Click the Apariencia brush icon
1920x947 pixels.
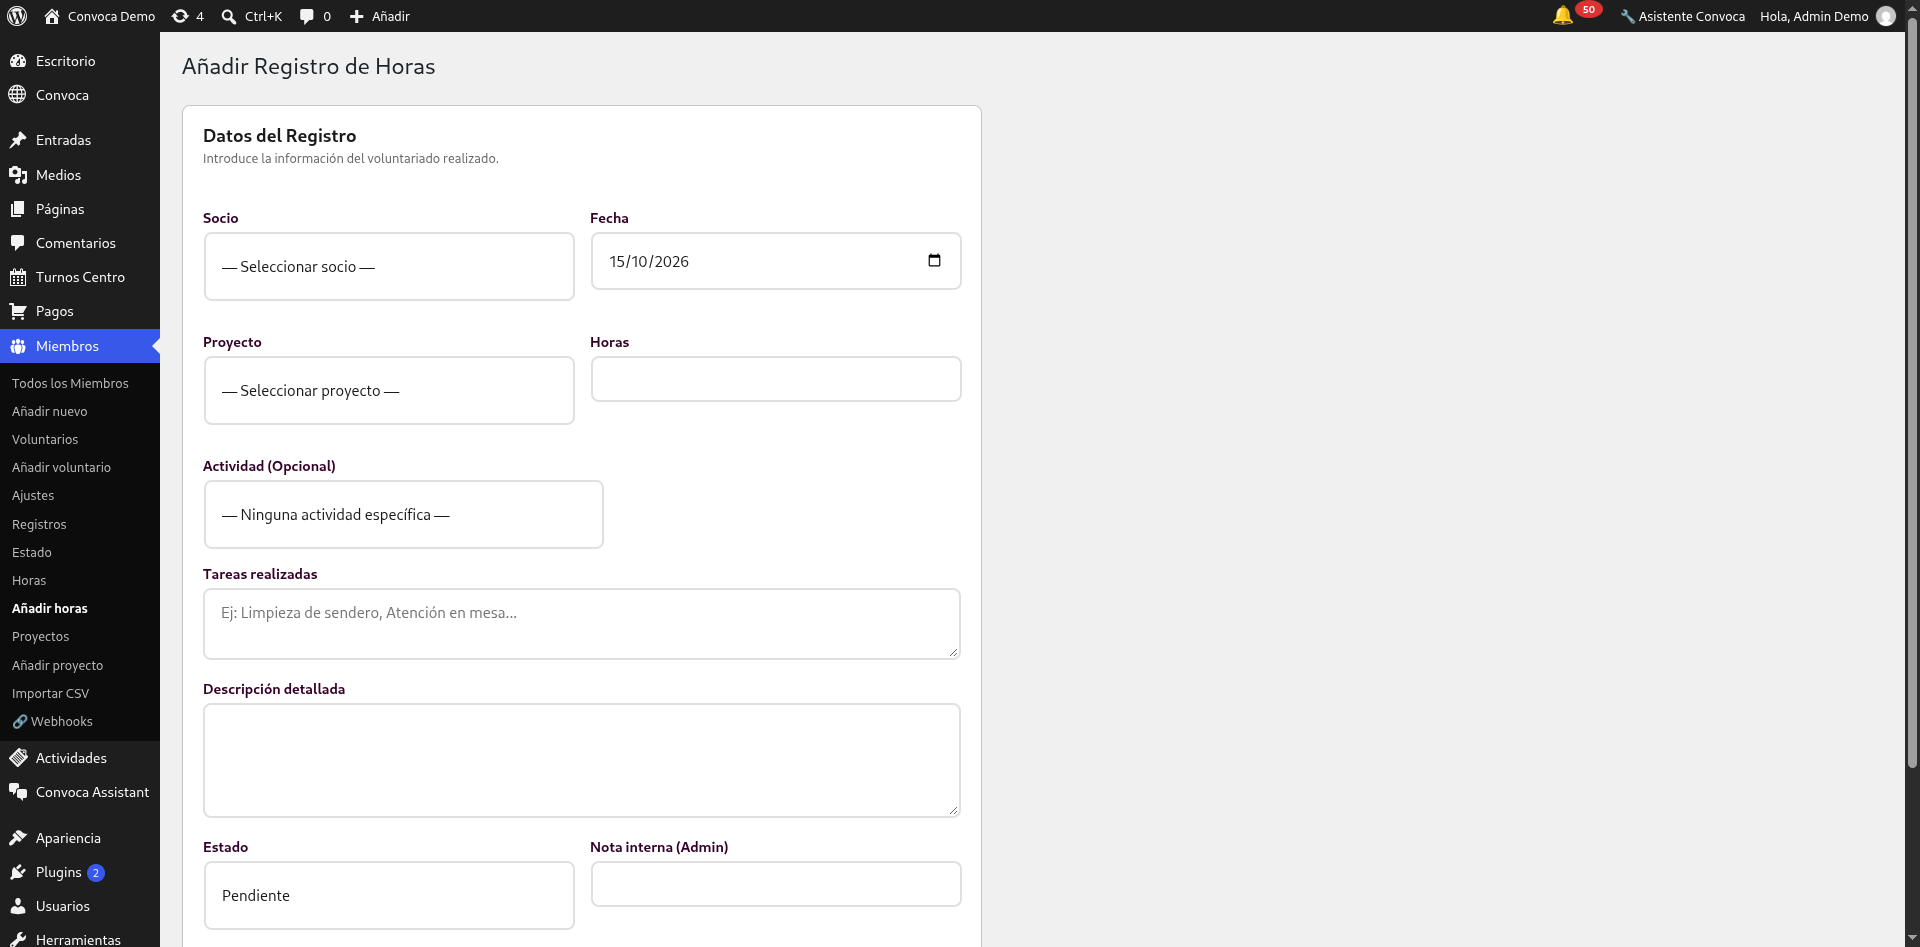(x=17, y=838)
